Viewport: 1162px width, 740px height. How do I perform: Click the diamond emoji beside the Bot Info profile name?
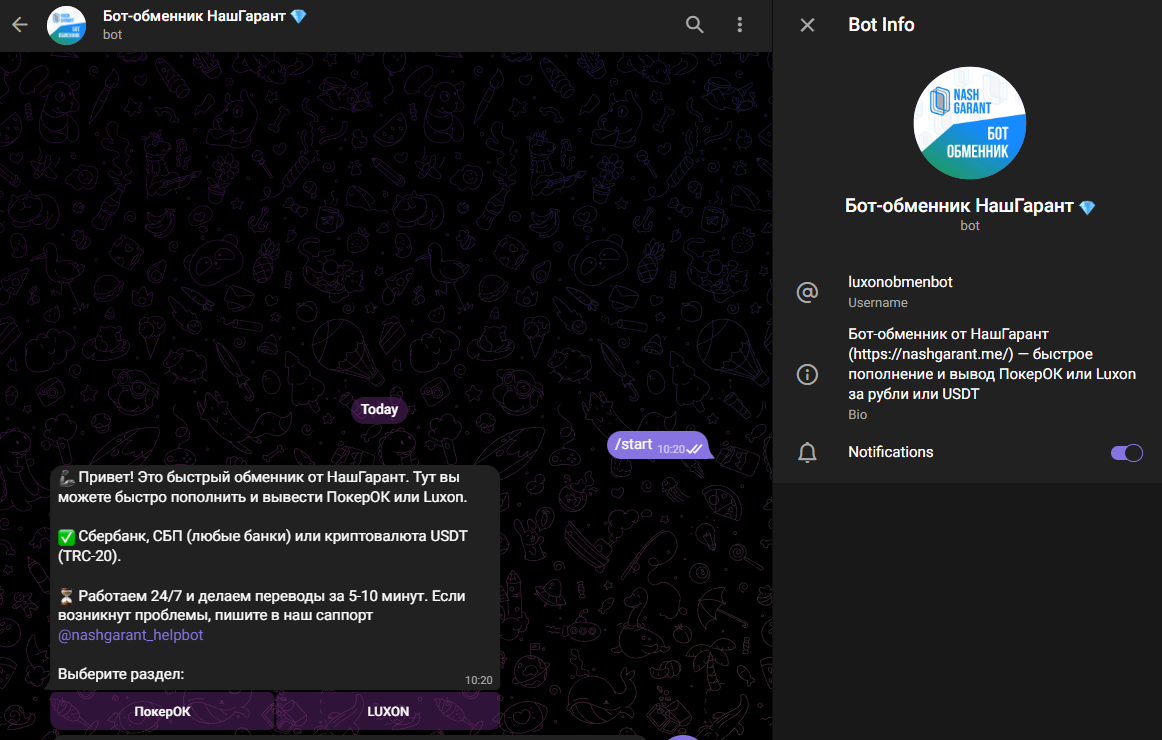click(x=1087, y=207)
